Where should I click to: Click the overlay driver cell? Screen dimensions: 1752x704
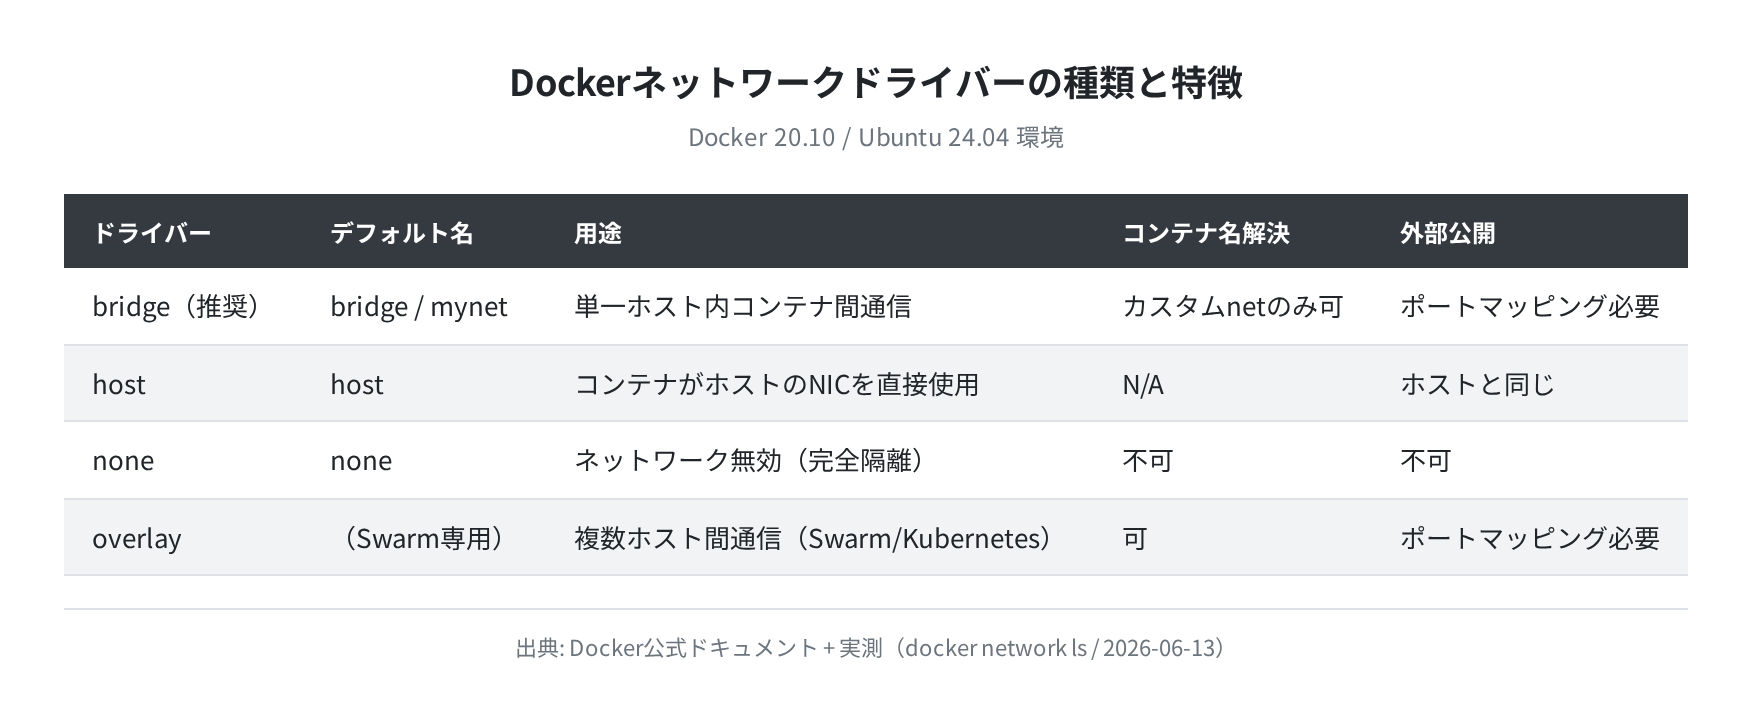137,538
